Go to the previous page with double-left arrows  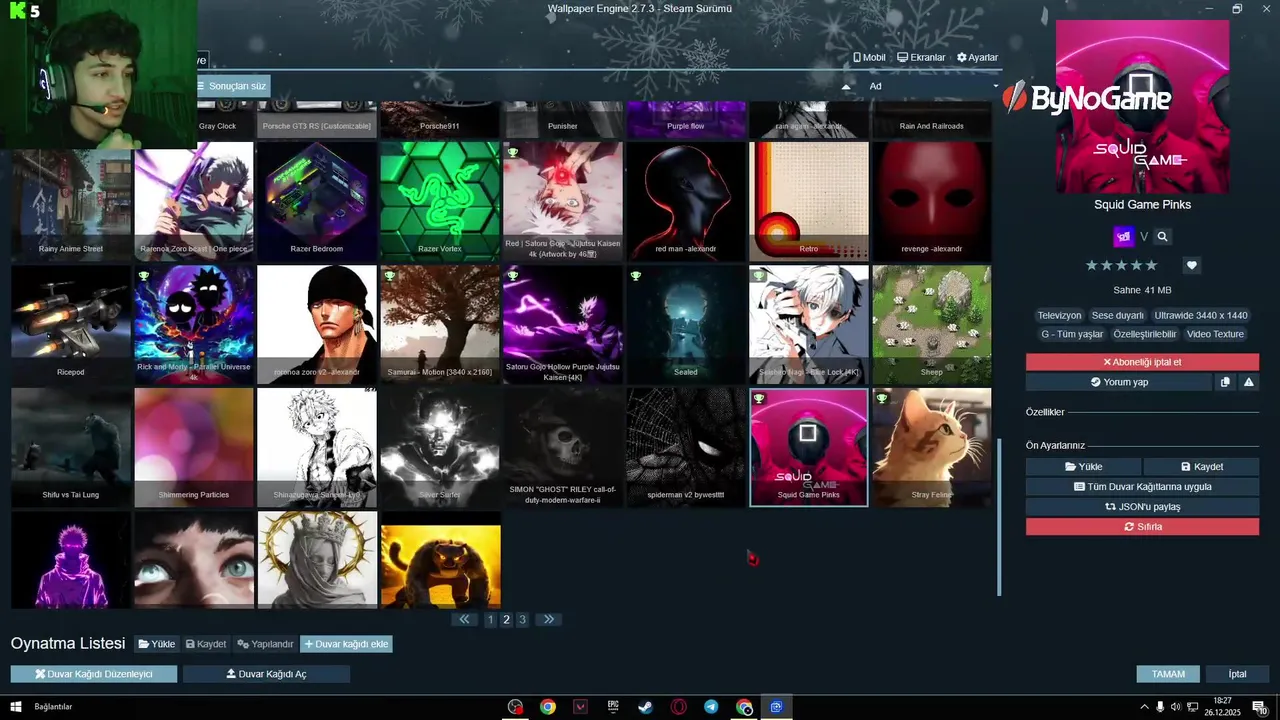pyautogui.click(x=464, y=620)
